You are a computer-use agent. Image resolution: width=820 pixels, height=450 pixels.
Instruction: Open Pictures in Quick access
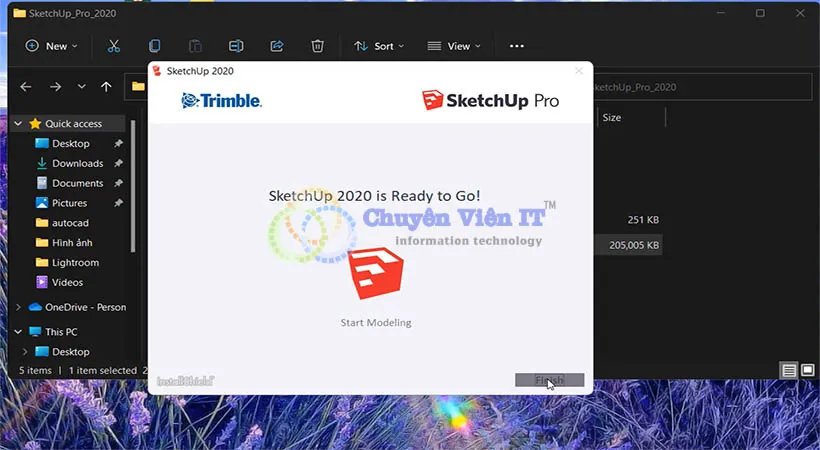point(69,203)
